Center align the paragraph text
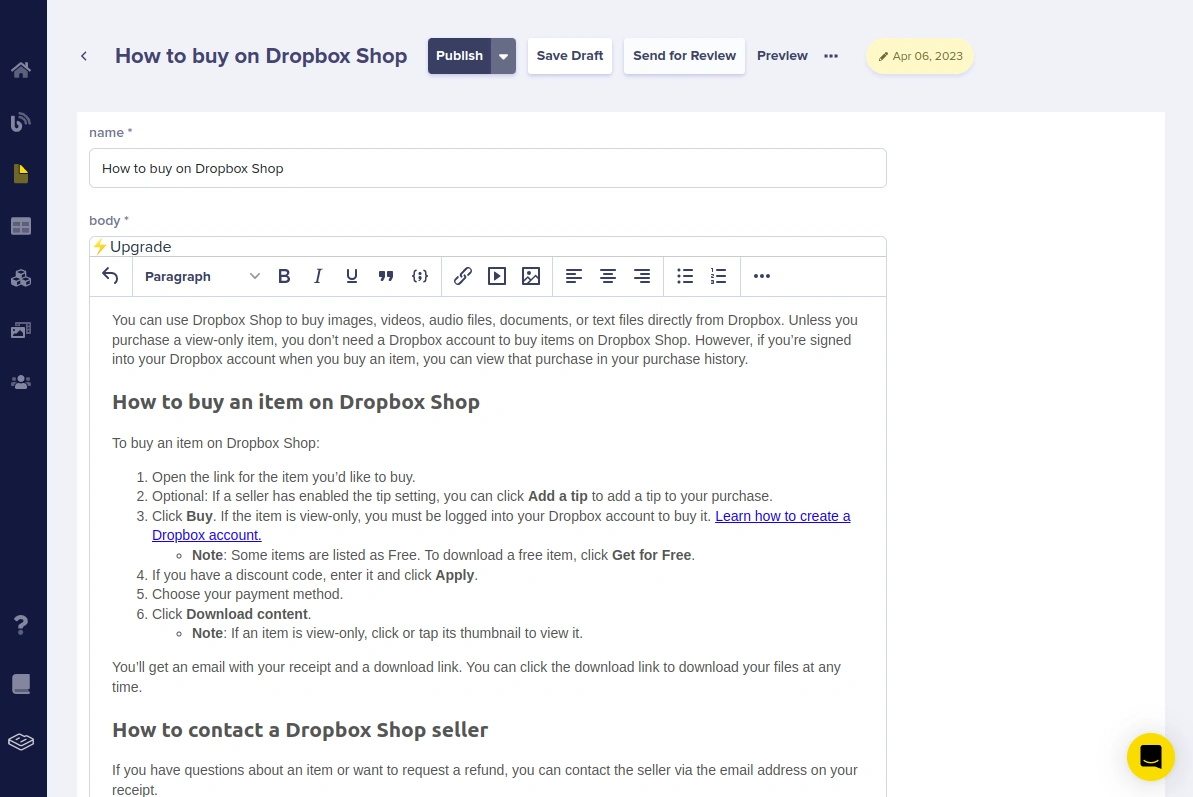 point(608,276)
